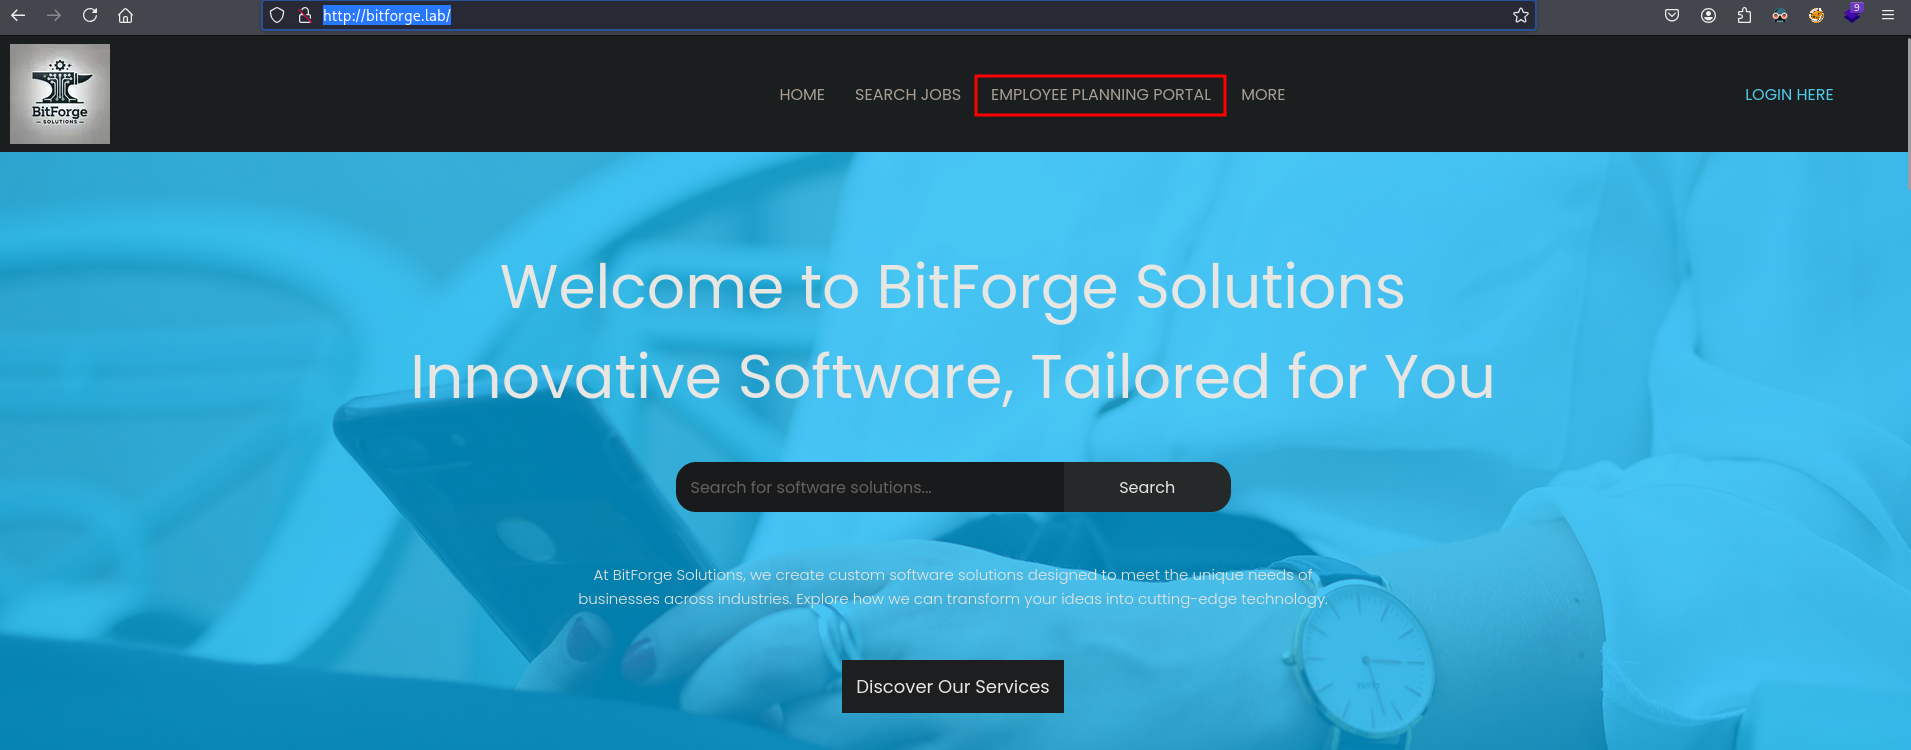Click the Search button beside the input
Image resolution: width=1911 pixels, height=750 pixels.
click(x=1147, y=487)
